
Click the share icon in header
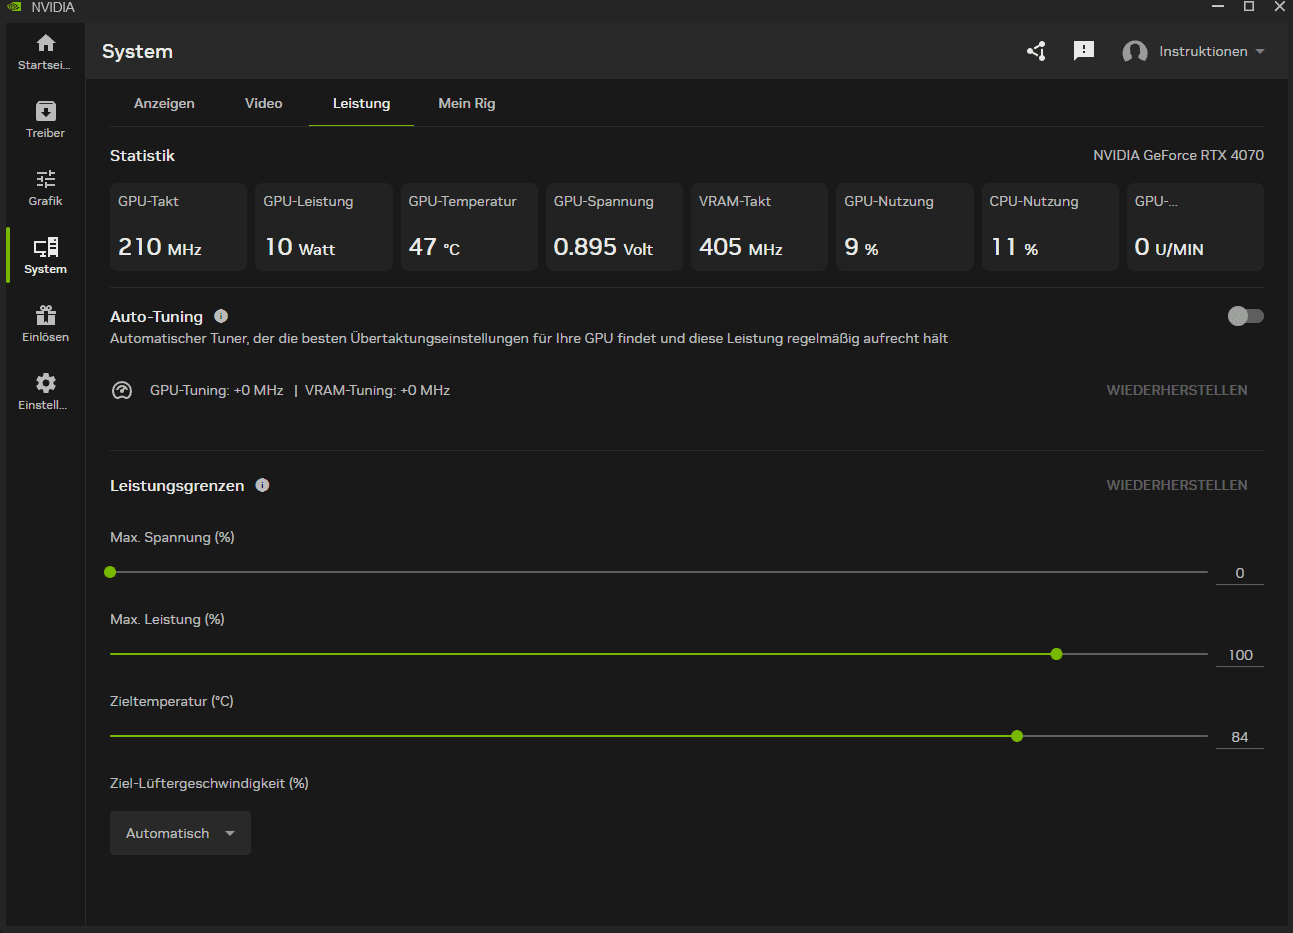point(1036,51)
